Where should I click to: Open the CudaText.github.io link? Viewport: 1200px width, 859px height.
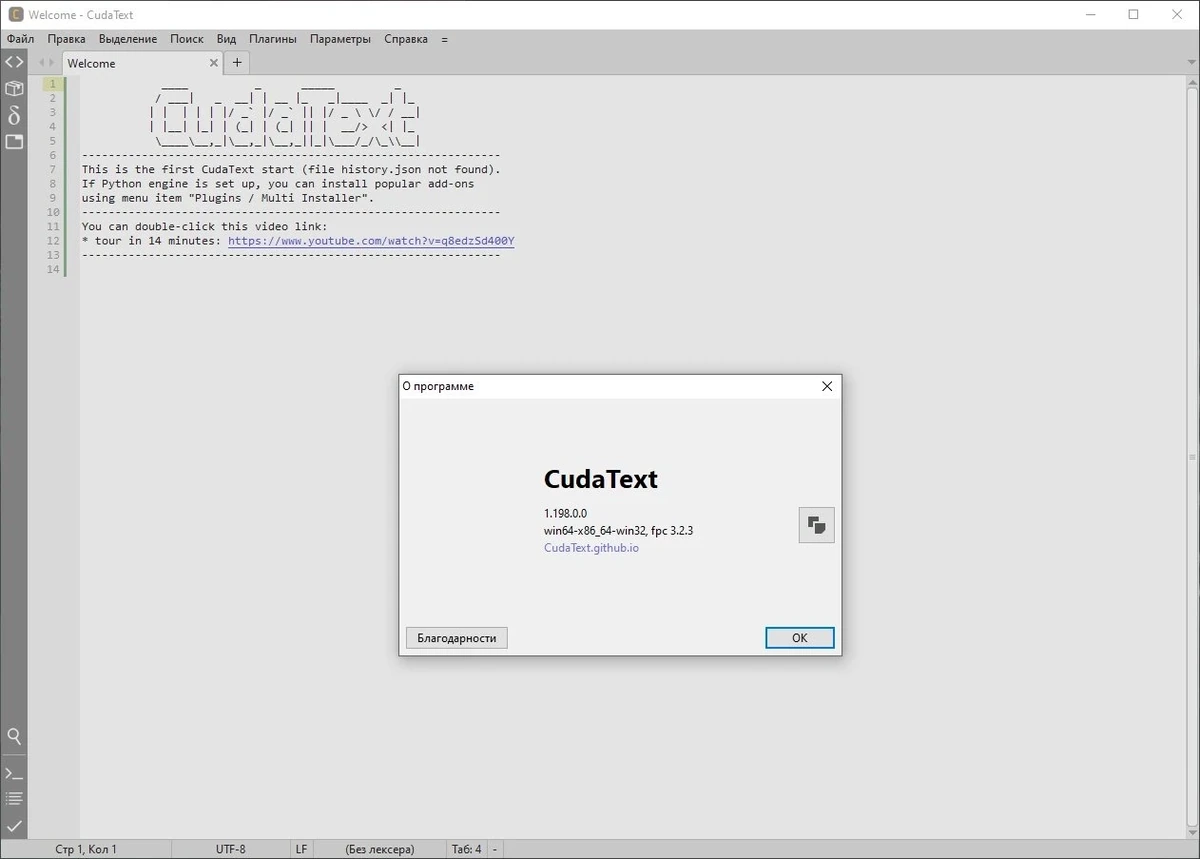coord(591,548)
